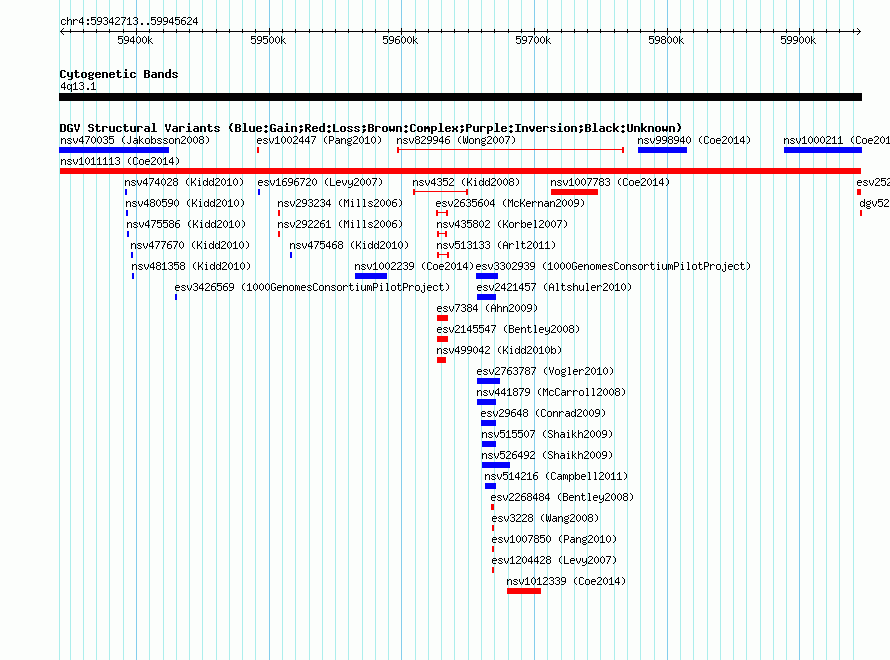Click esv2145547 (Bentley2008) label

coord(508,329)
